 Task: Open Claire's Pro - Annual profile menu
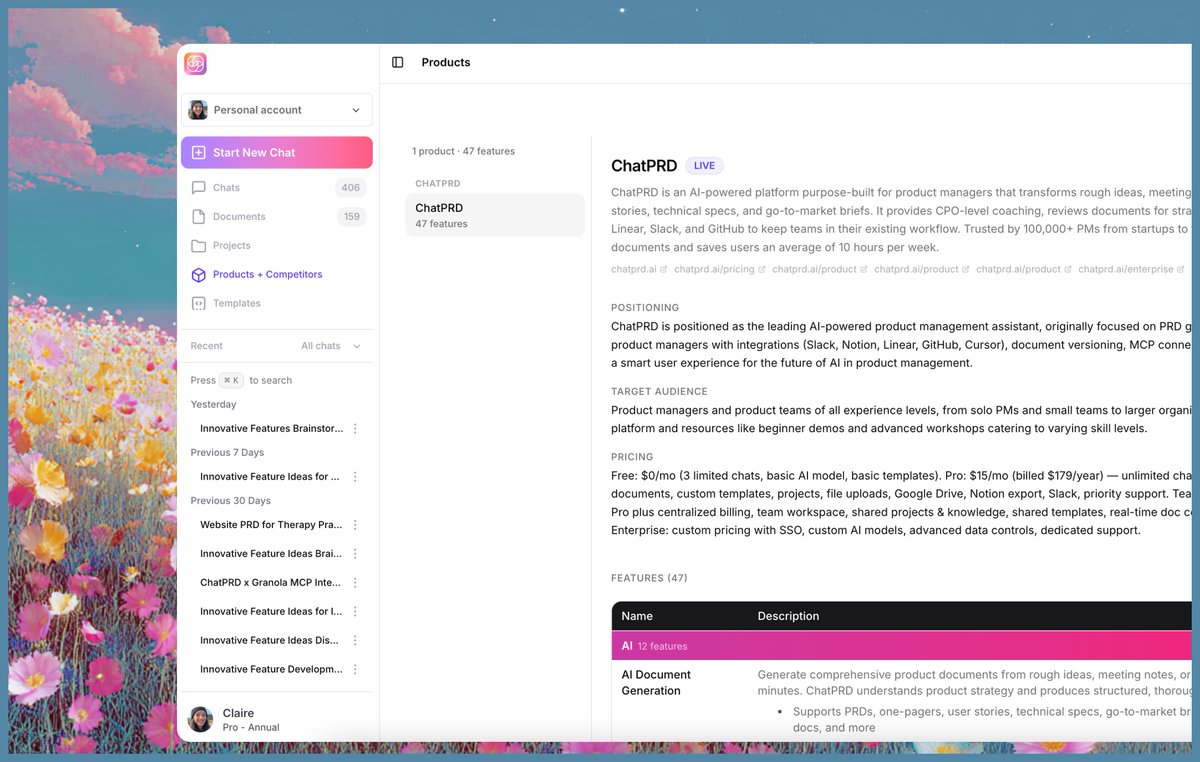point(277,720)
